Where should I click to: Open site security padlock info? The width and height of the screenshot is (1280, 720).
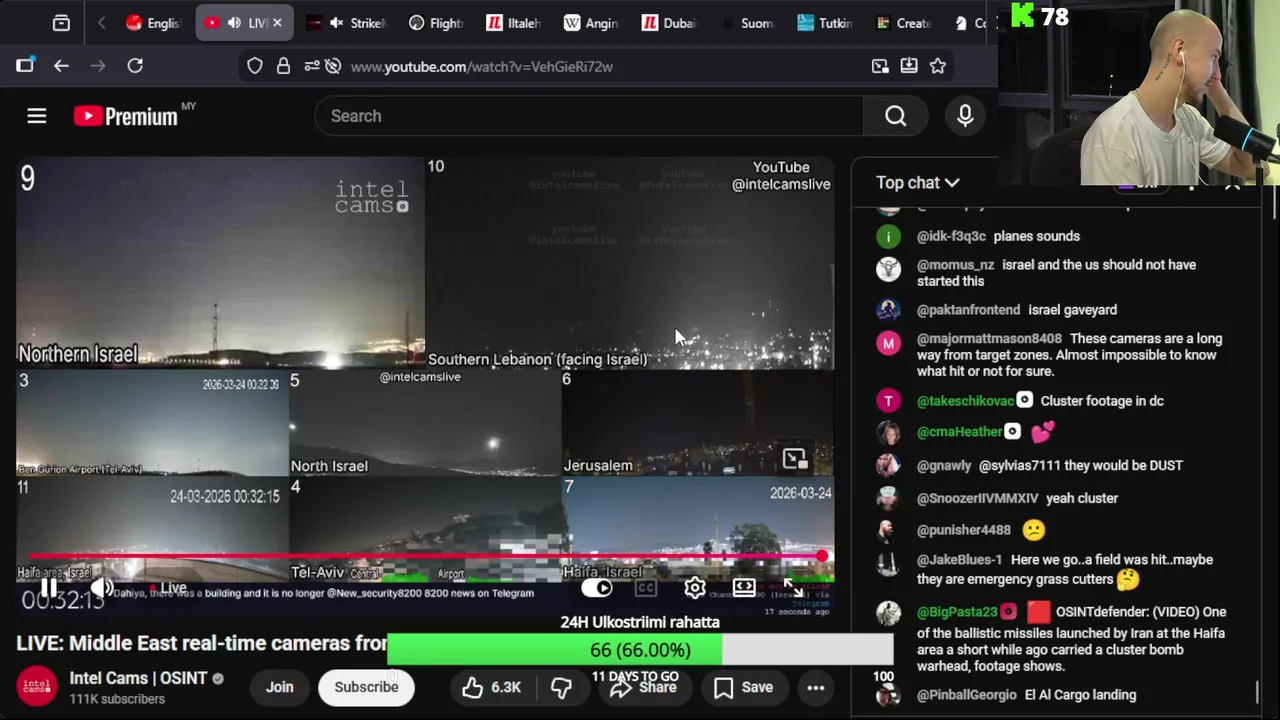pyautogui.click(x=283, y=66)
